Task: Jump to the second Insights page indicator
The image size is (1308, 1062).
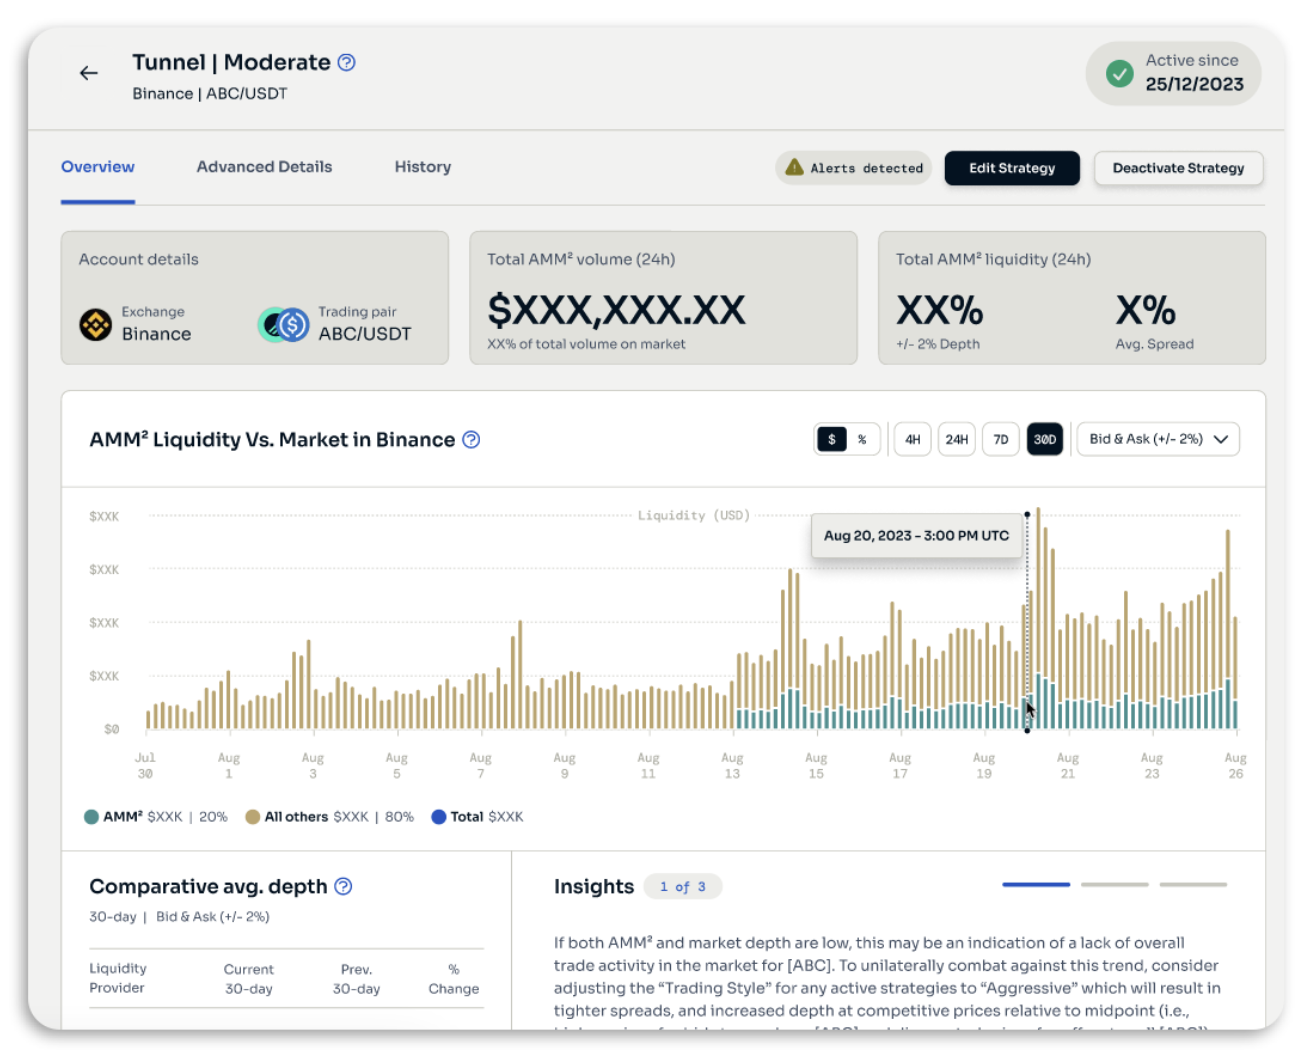Action: coord(1114,885)
